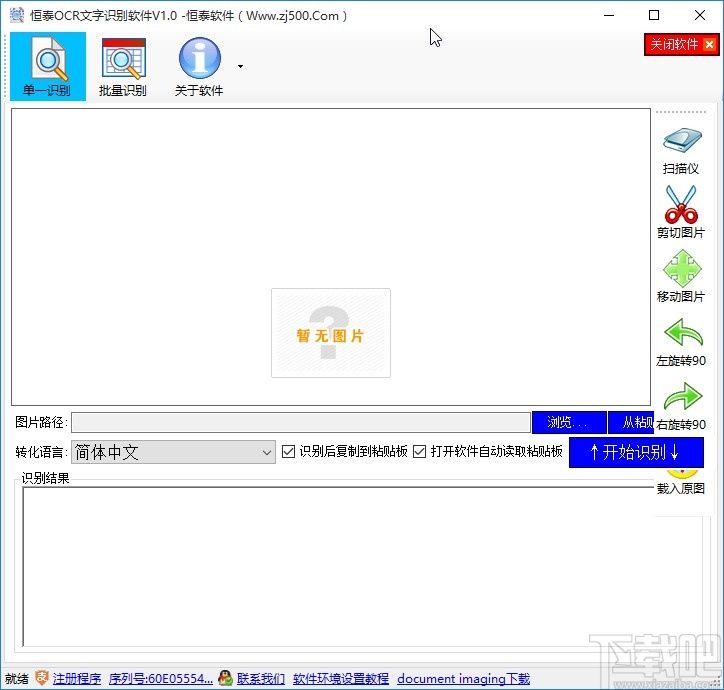Click the 暂无图片 placeholder thumbnail
Image resolution: width=724 pixels, height=690 pixels.
(331, 333)
